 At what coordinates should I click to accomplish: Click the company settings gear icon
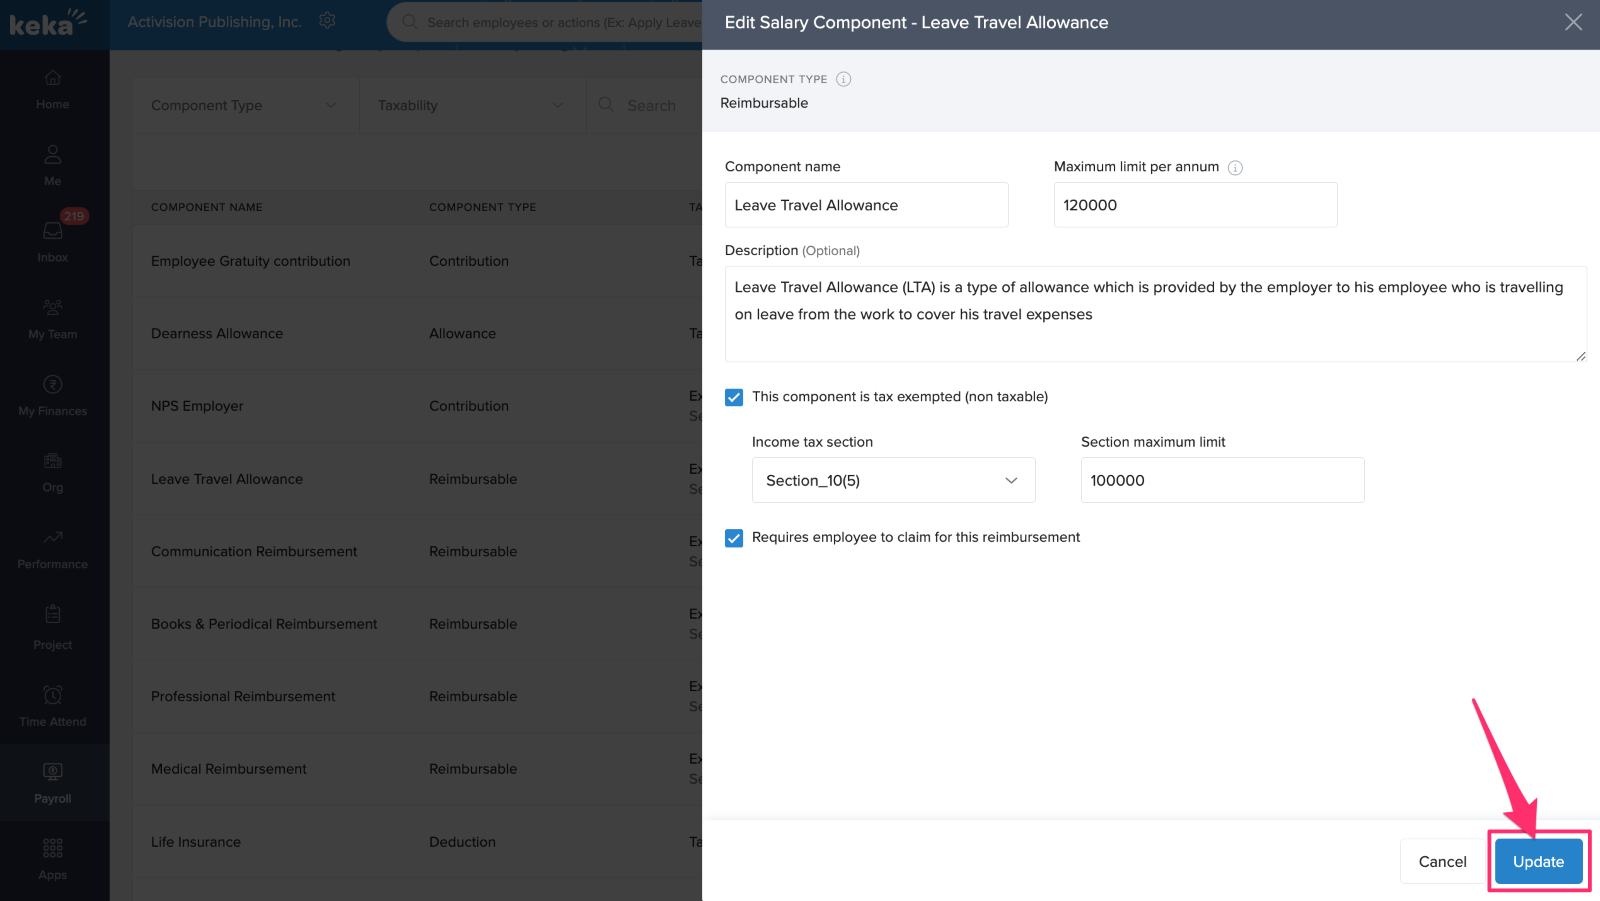coord(327,21)
